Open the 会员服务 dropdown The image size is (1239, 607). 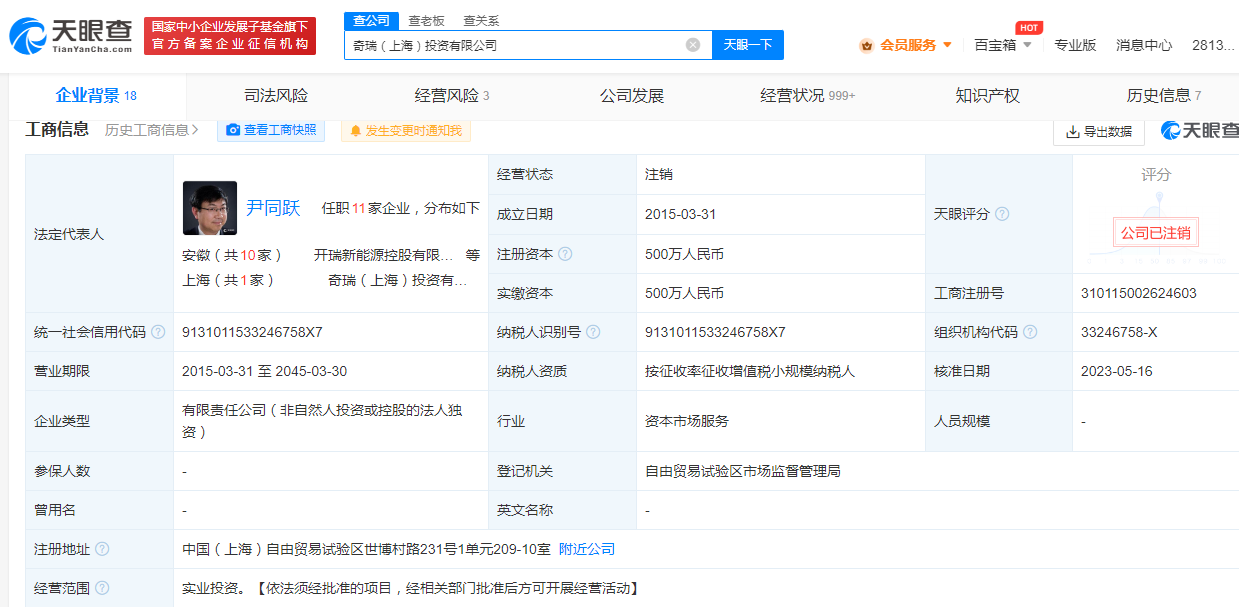[906, 45]
